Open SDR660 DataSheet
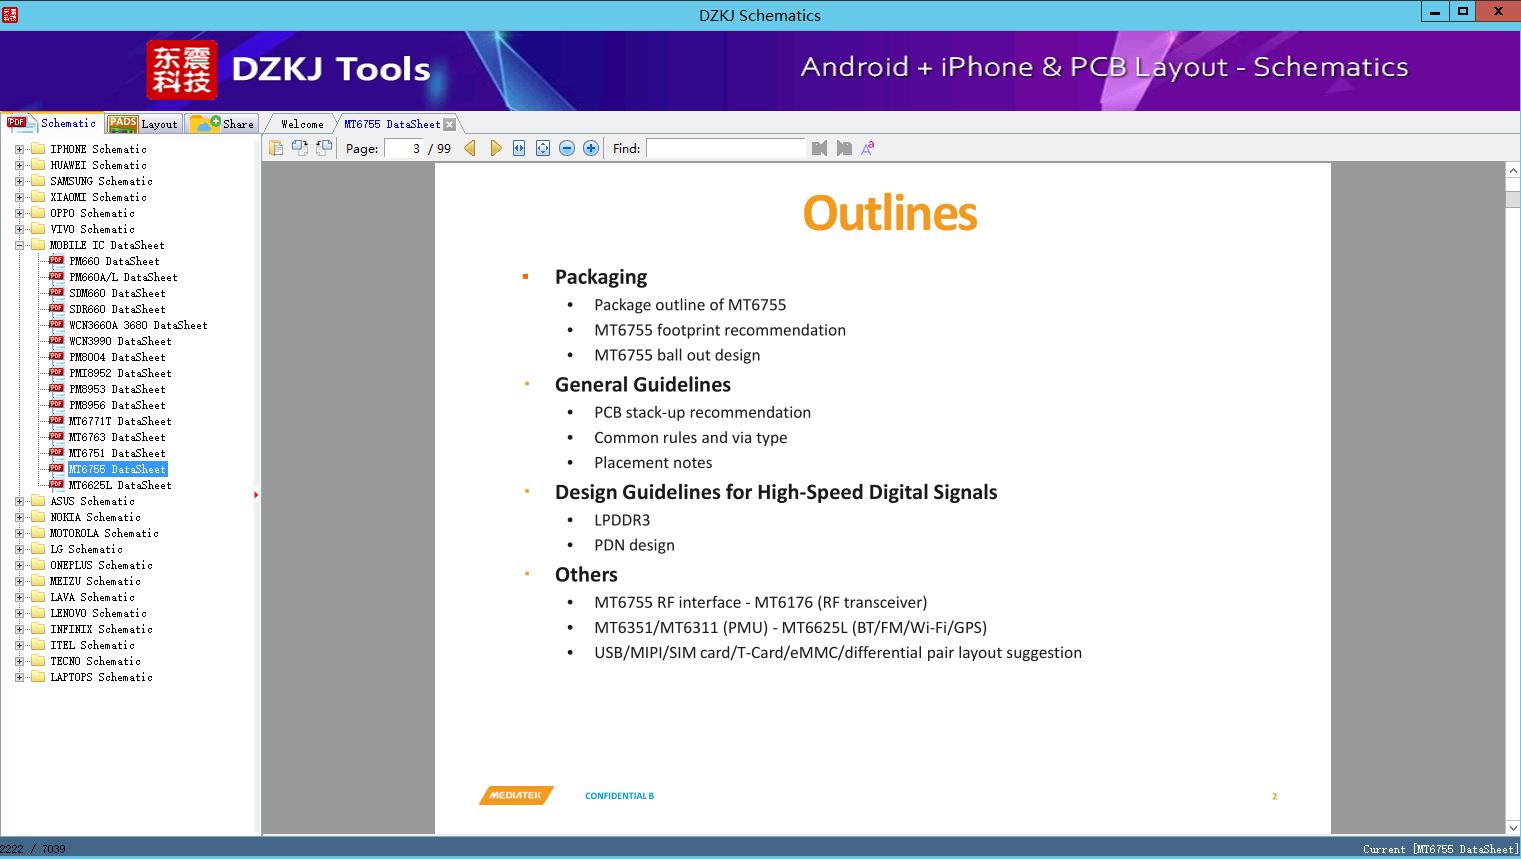 [x=117, y=309]
